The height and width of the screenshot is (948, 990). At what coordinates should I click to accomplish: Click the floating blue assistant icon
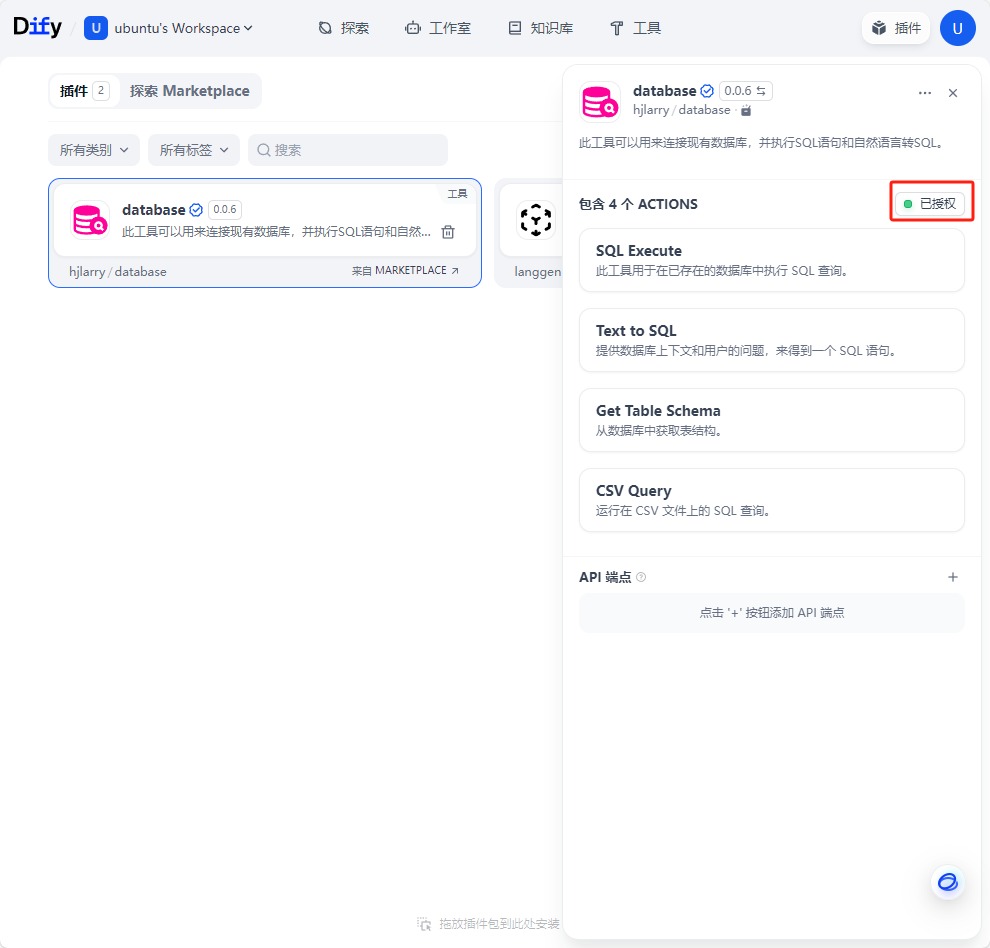click(948, 882)
